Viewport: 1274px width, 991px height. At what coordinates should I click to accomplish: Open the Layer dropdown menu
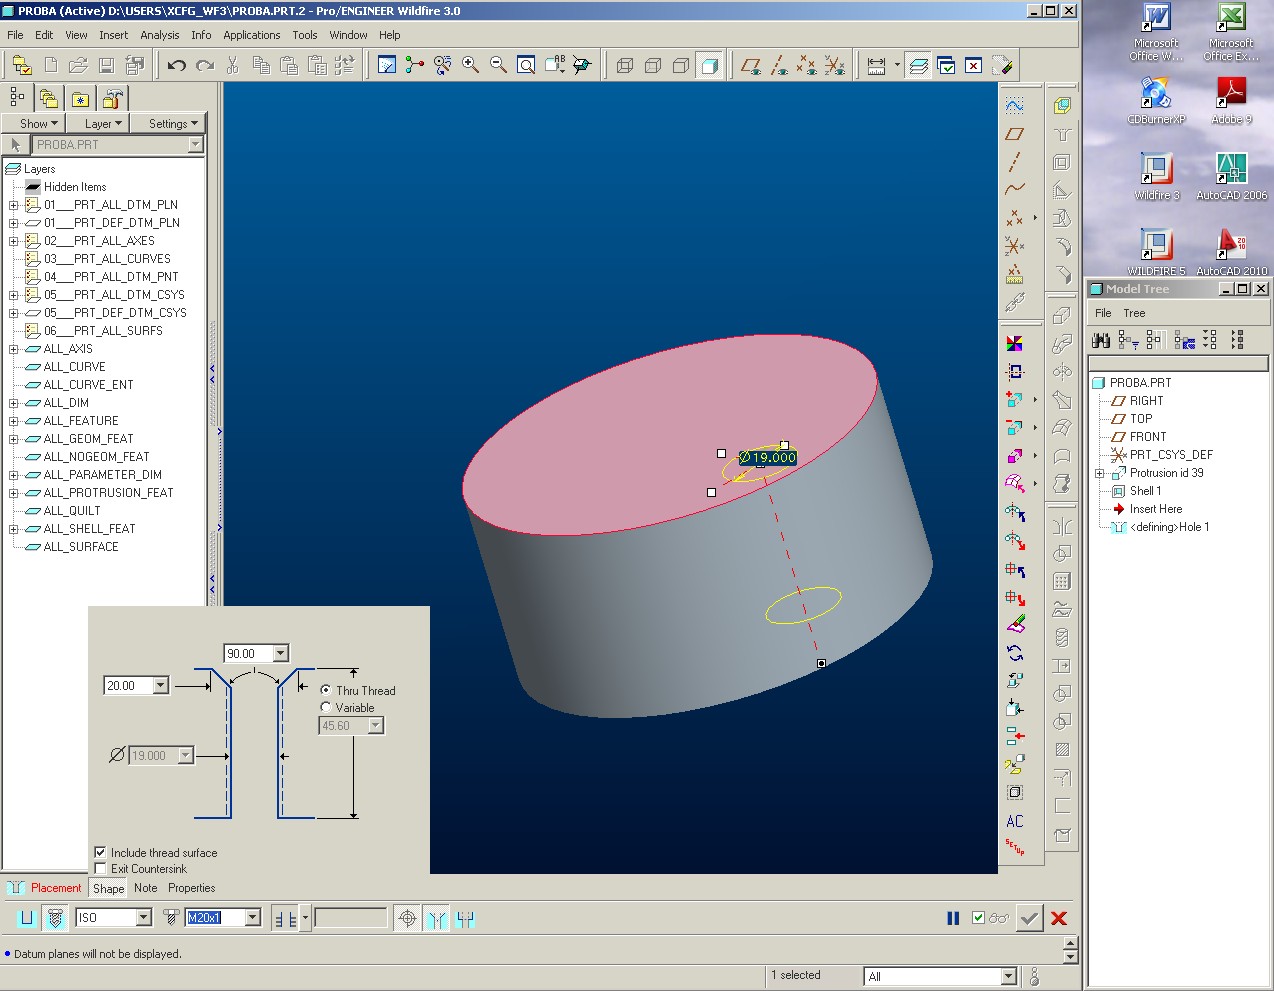point(103,124)
